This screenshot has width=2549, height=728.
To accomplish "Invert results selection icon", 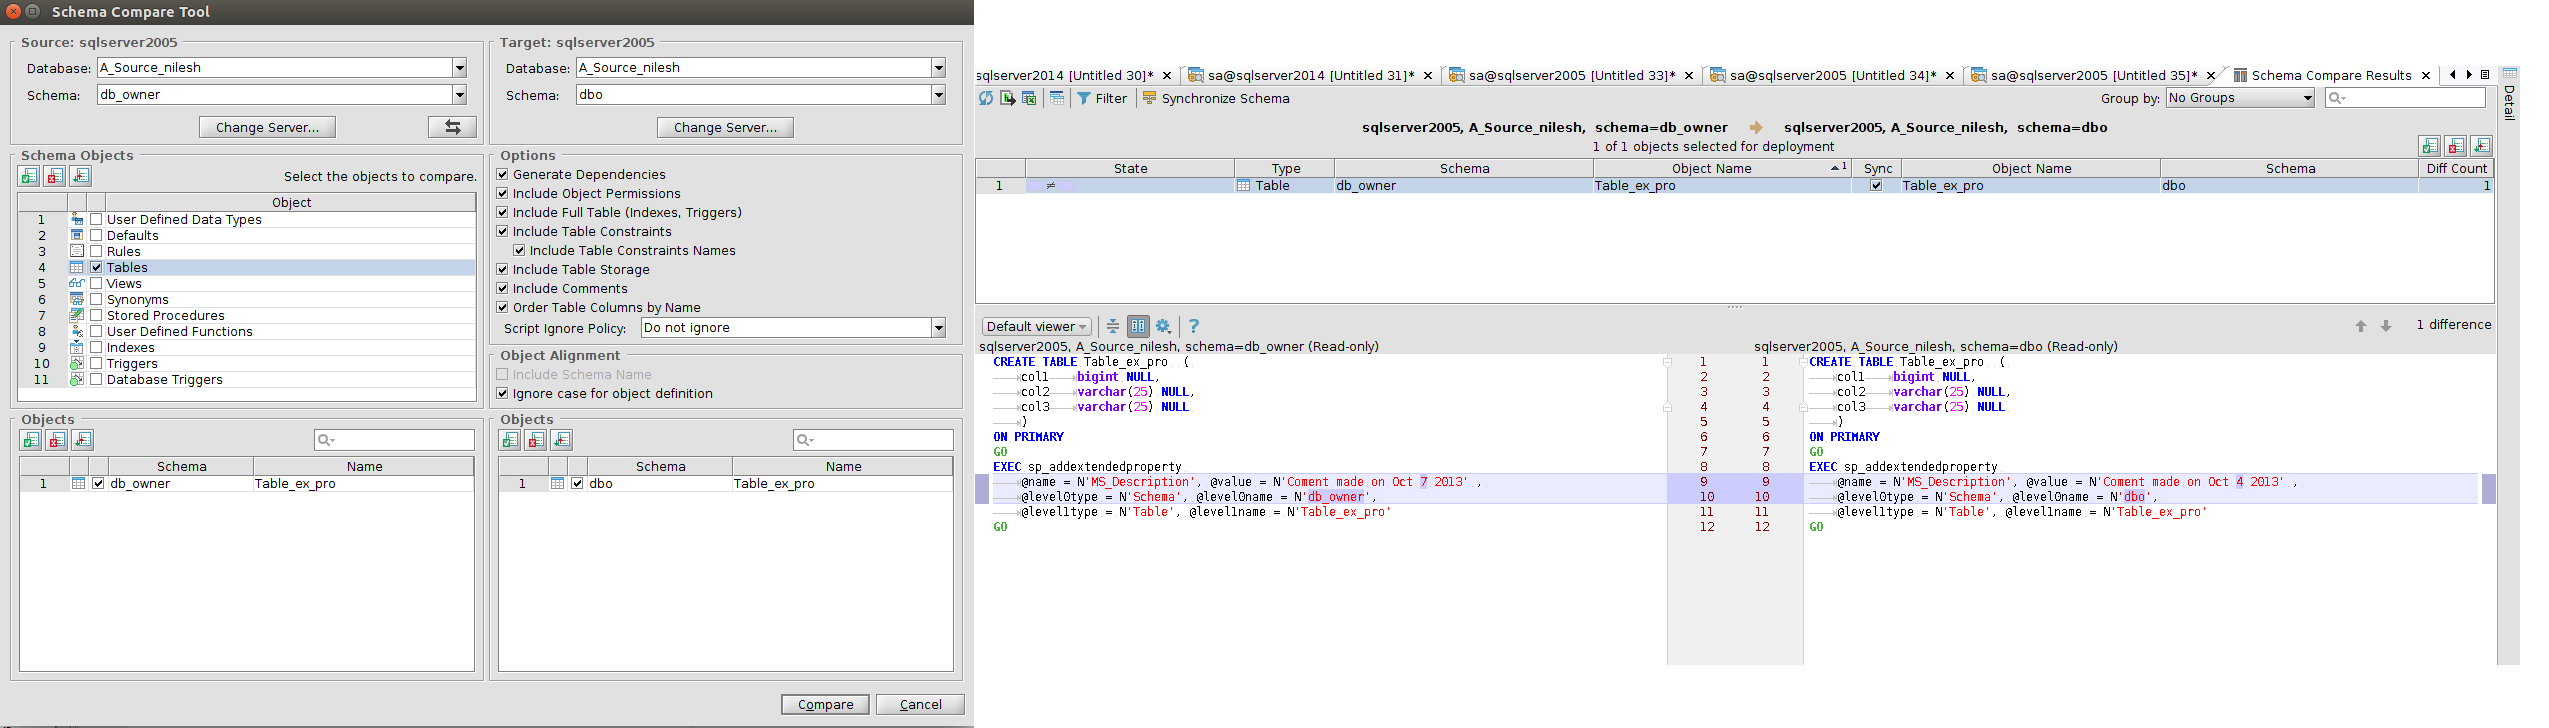I will 2481,146.
